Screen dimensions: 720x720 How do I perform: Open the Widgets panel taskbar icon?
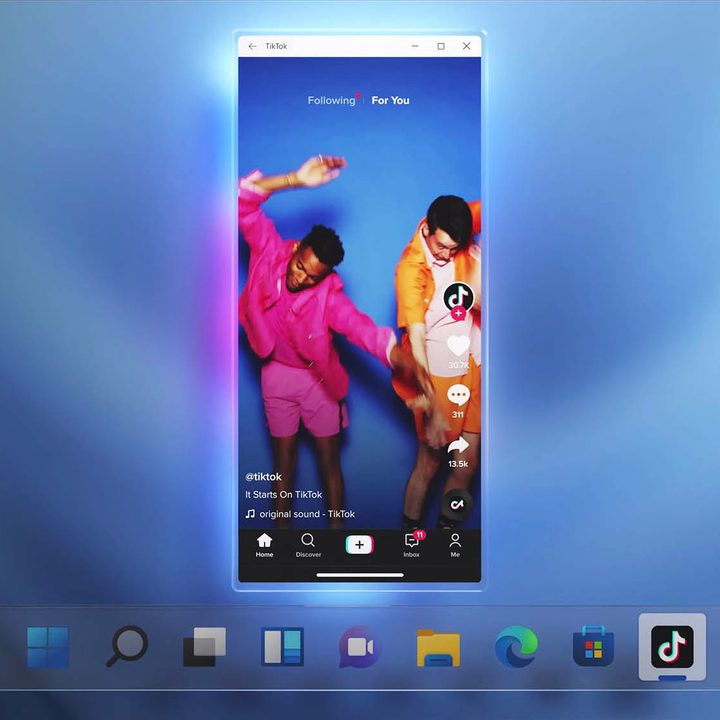tap(282, 647)
